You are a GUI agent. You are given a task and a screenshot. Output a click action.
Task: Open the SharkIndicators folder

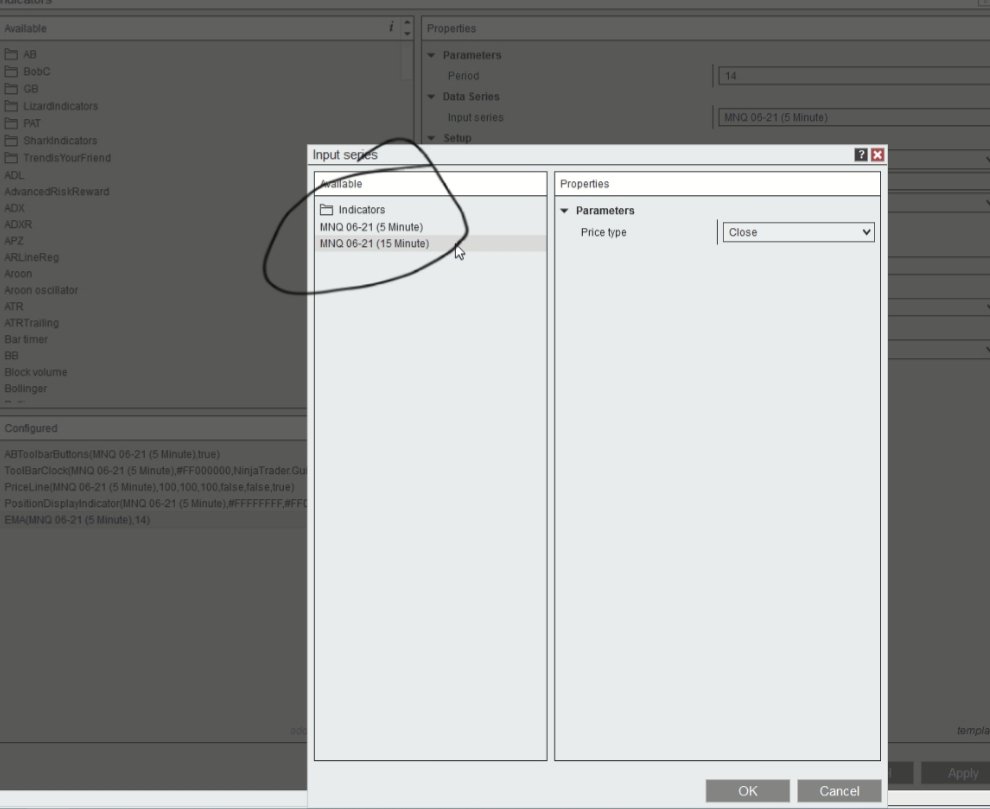click(x=60, y=140)
